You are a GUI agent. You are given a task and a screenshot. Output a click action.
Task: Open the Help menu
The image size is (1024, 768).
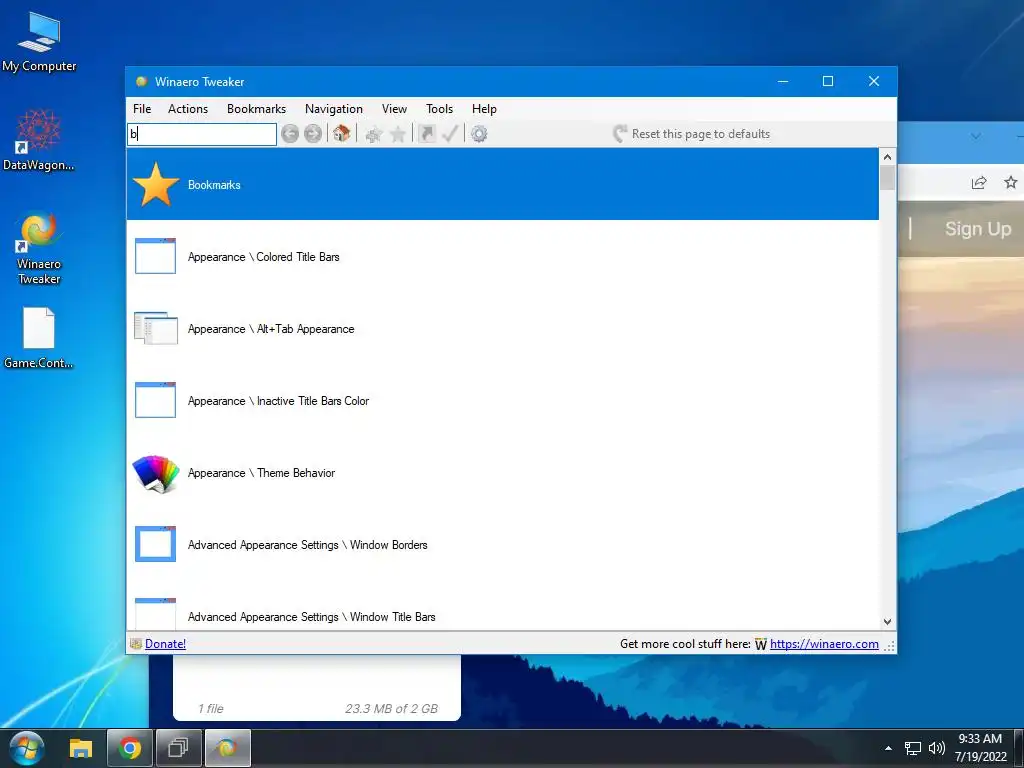(485, 109)
